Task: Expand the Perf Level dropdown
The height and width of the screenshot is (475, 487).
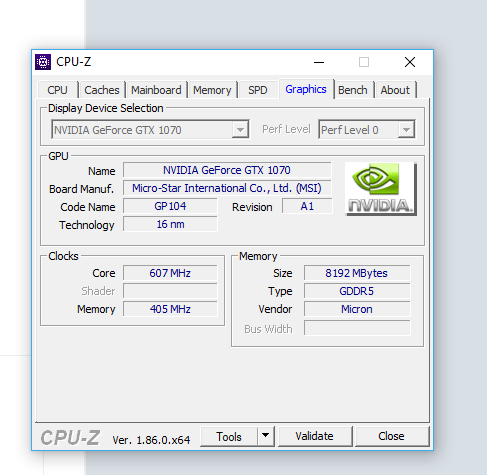Action: [406, 129]
